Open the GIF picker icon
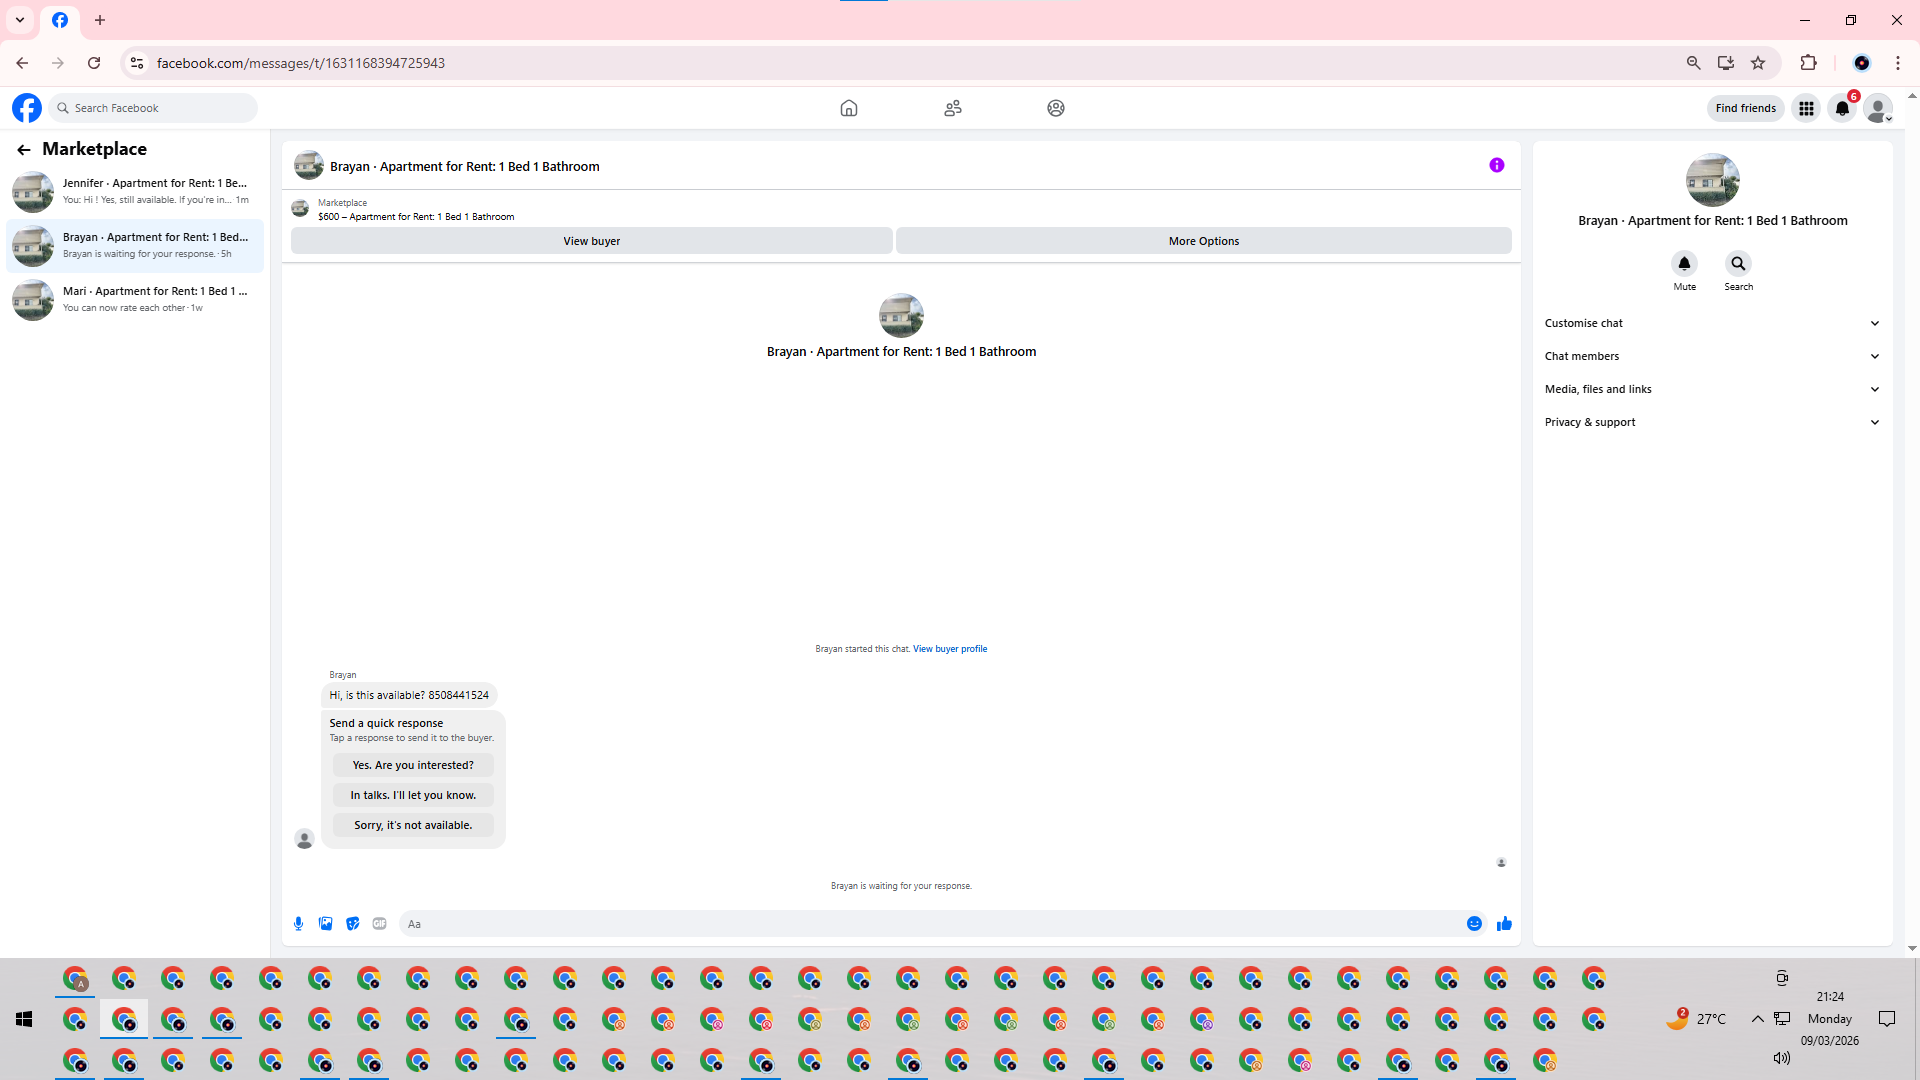Viewport: 1920px width, 1080px height. [379, 924]
